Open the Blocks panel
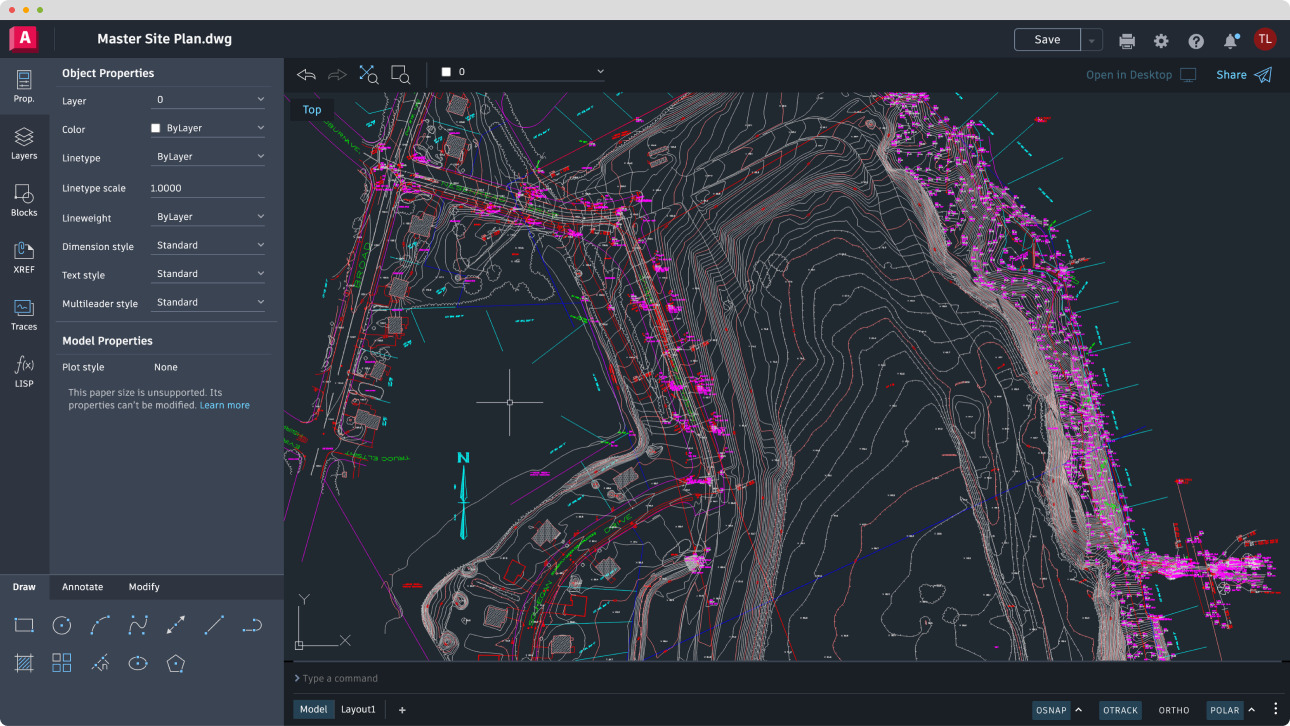 tap(24, 199)
